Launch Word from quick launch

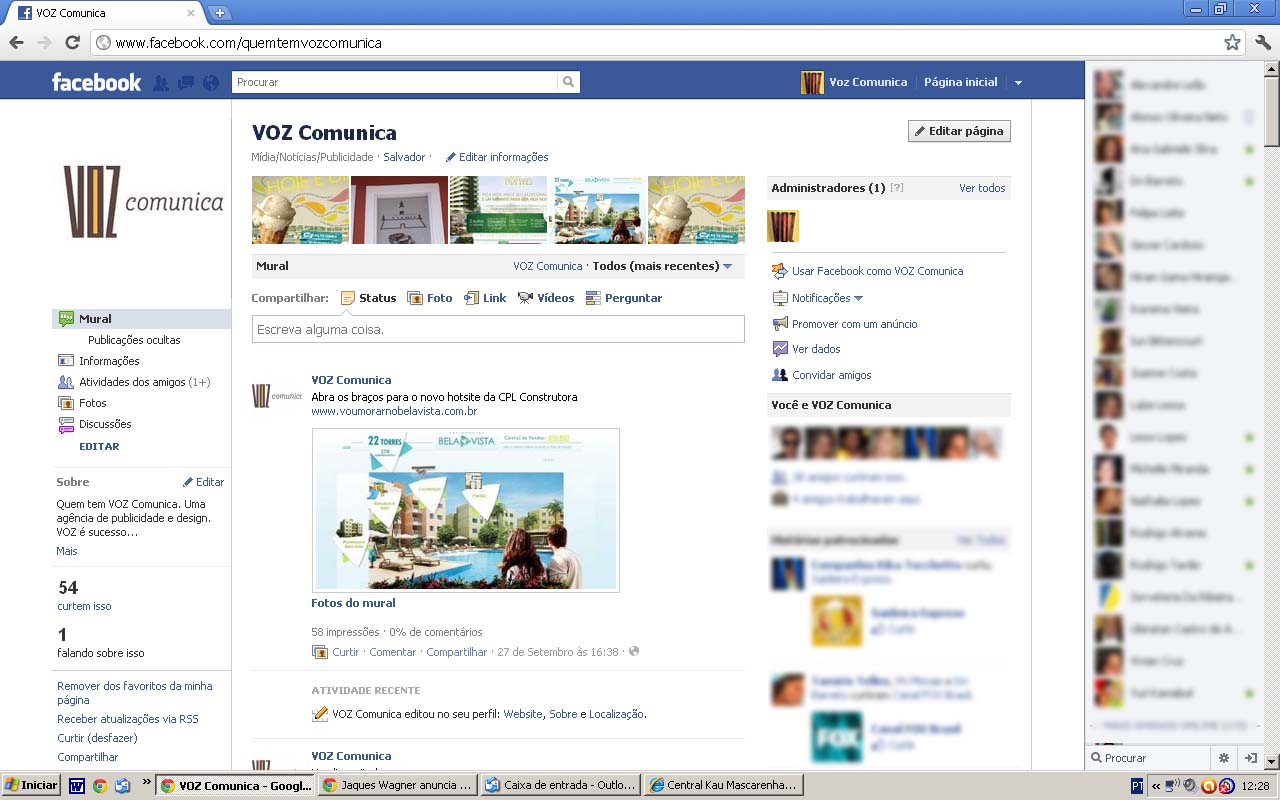click(77, 786)
